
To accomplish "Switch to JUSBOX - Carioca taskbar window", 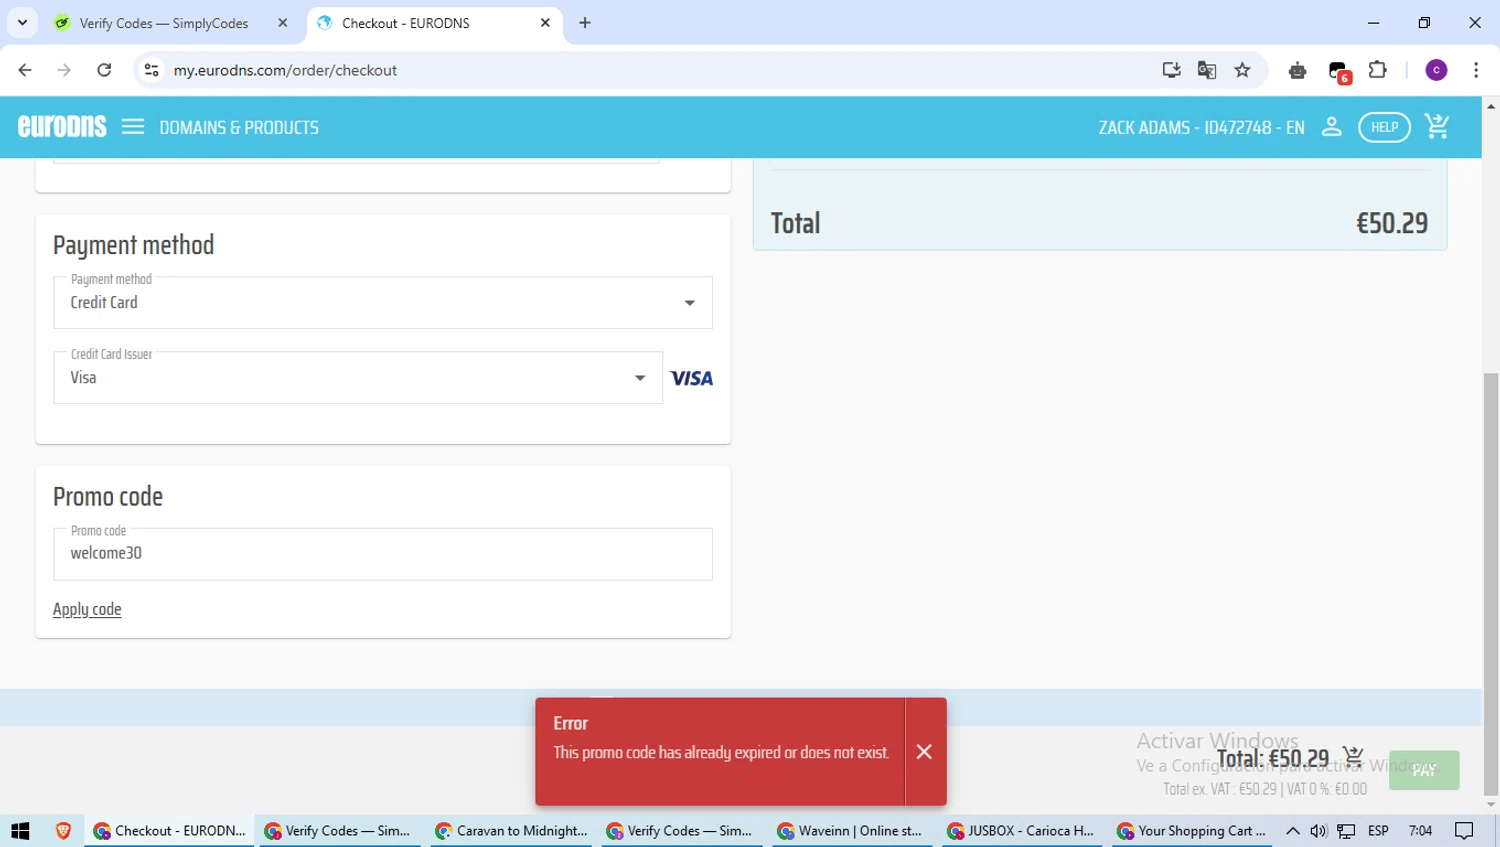I will pyautogui.click(x=1020, y=831).
